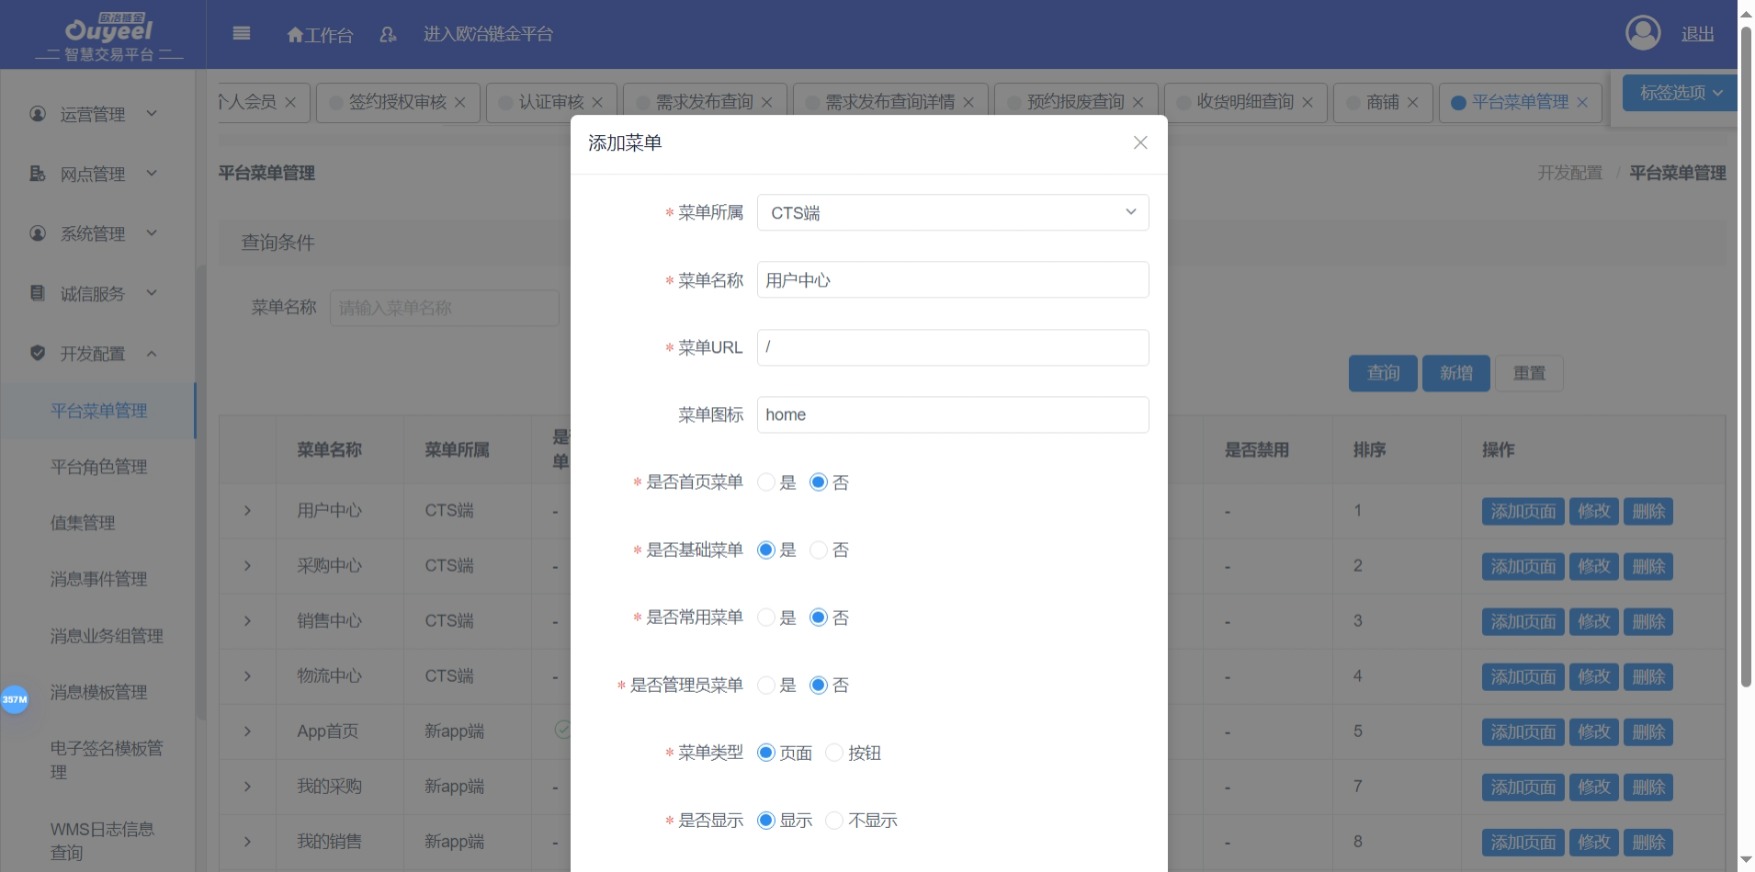Switch to the 认证审核 tab
The height and width of the screenshot is (872, 1755).
point(551,102)
